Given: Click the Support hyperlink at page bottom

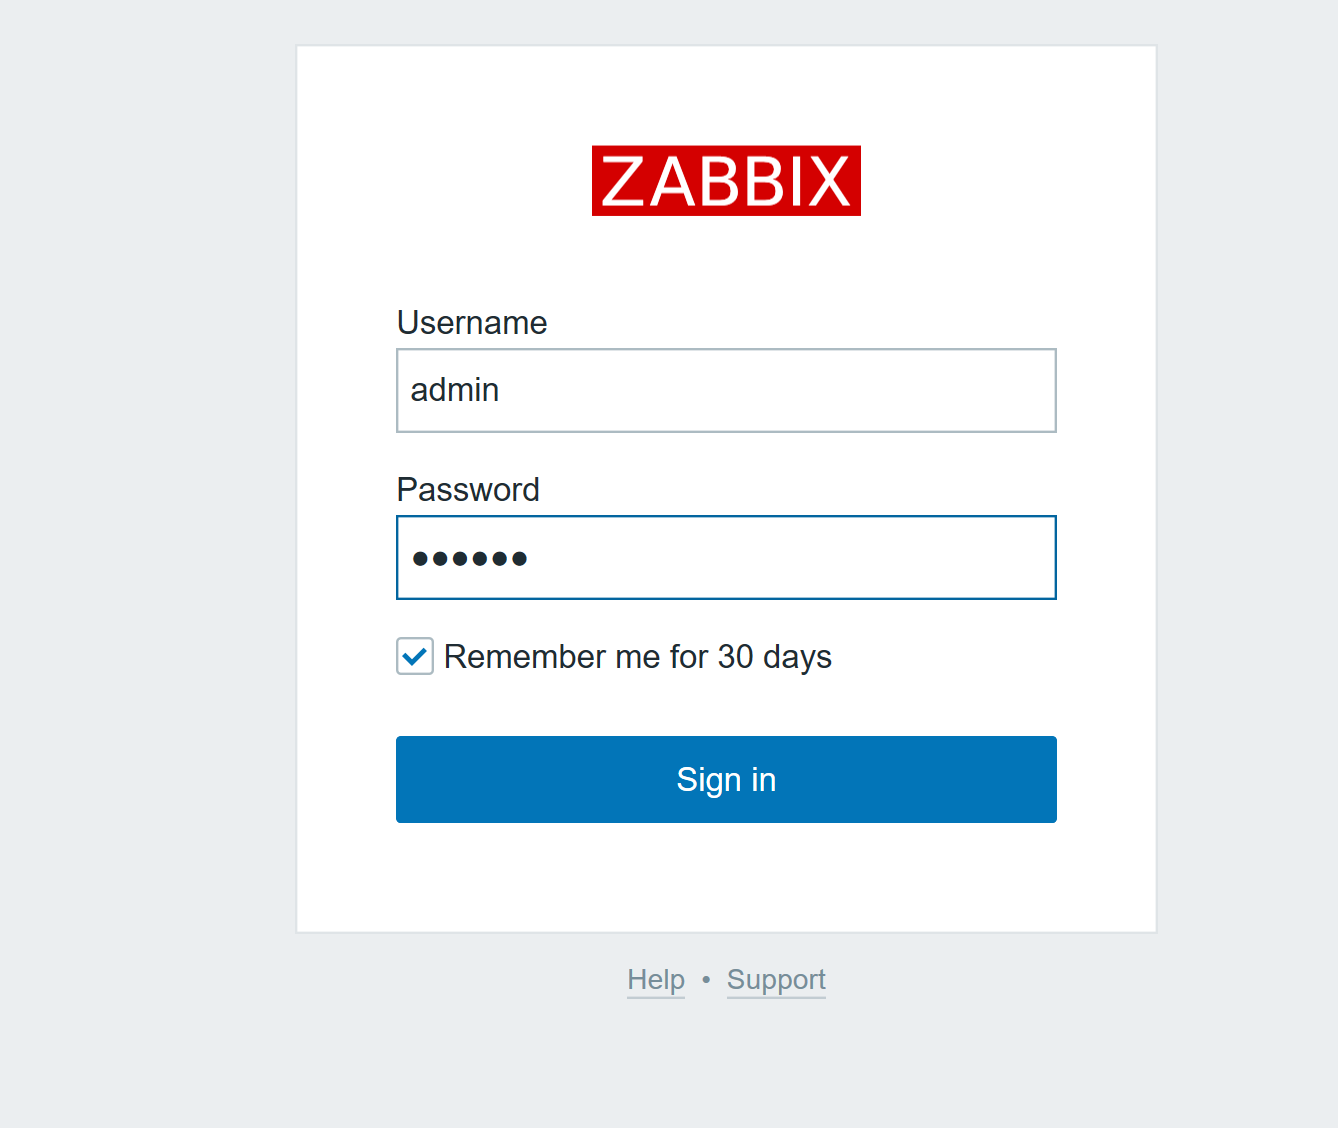Looking at the screenshot, I should point(776,980).
